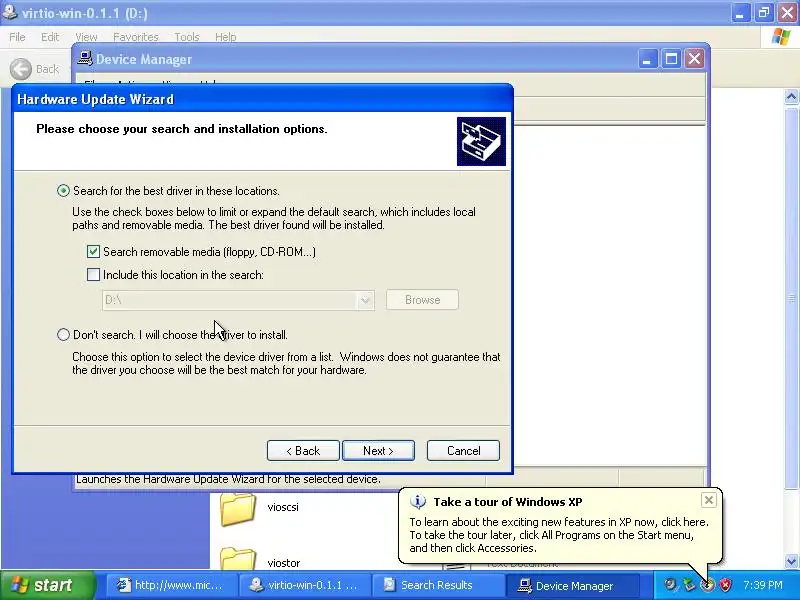
Task: Switch to Internet Explorer taskbar item http://www.mic...
Action: (171, 585)
